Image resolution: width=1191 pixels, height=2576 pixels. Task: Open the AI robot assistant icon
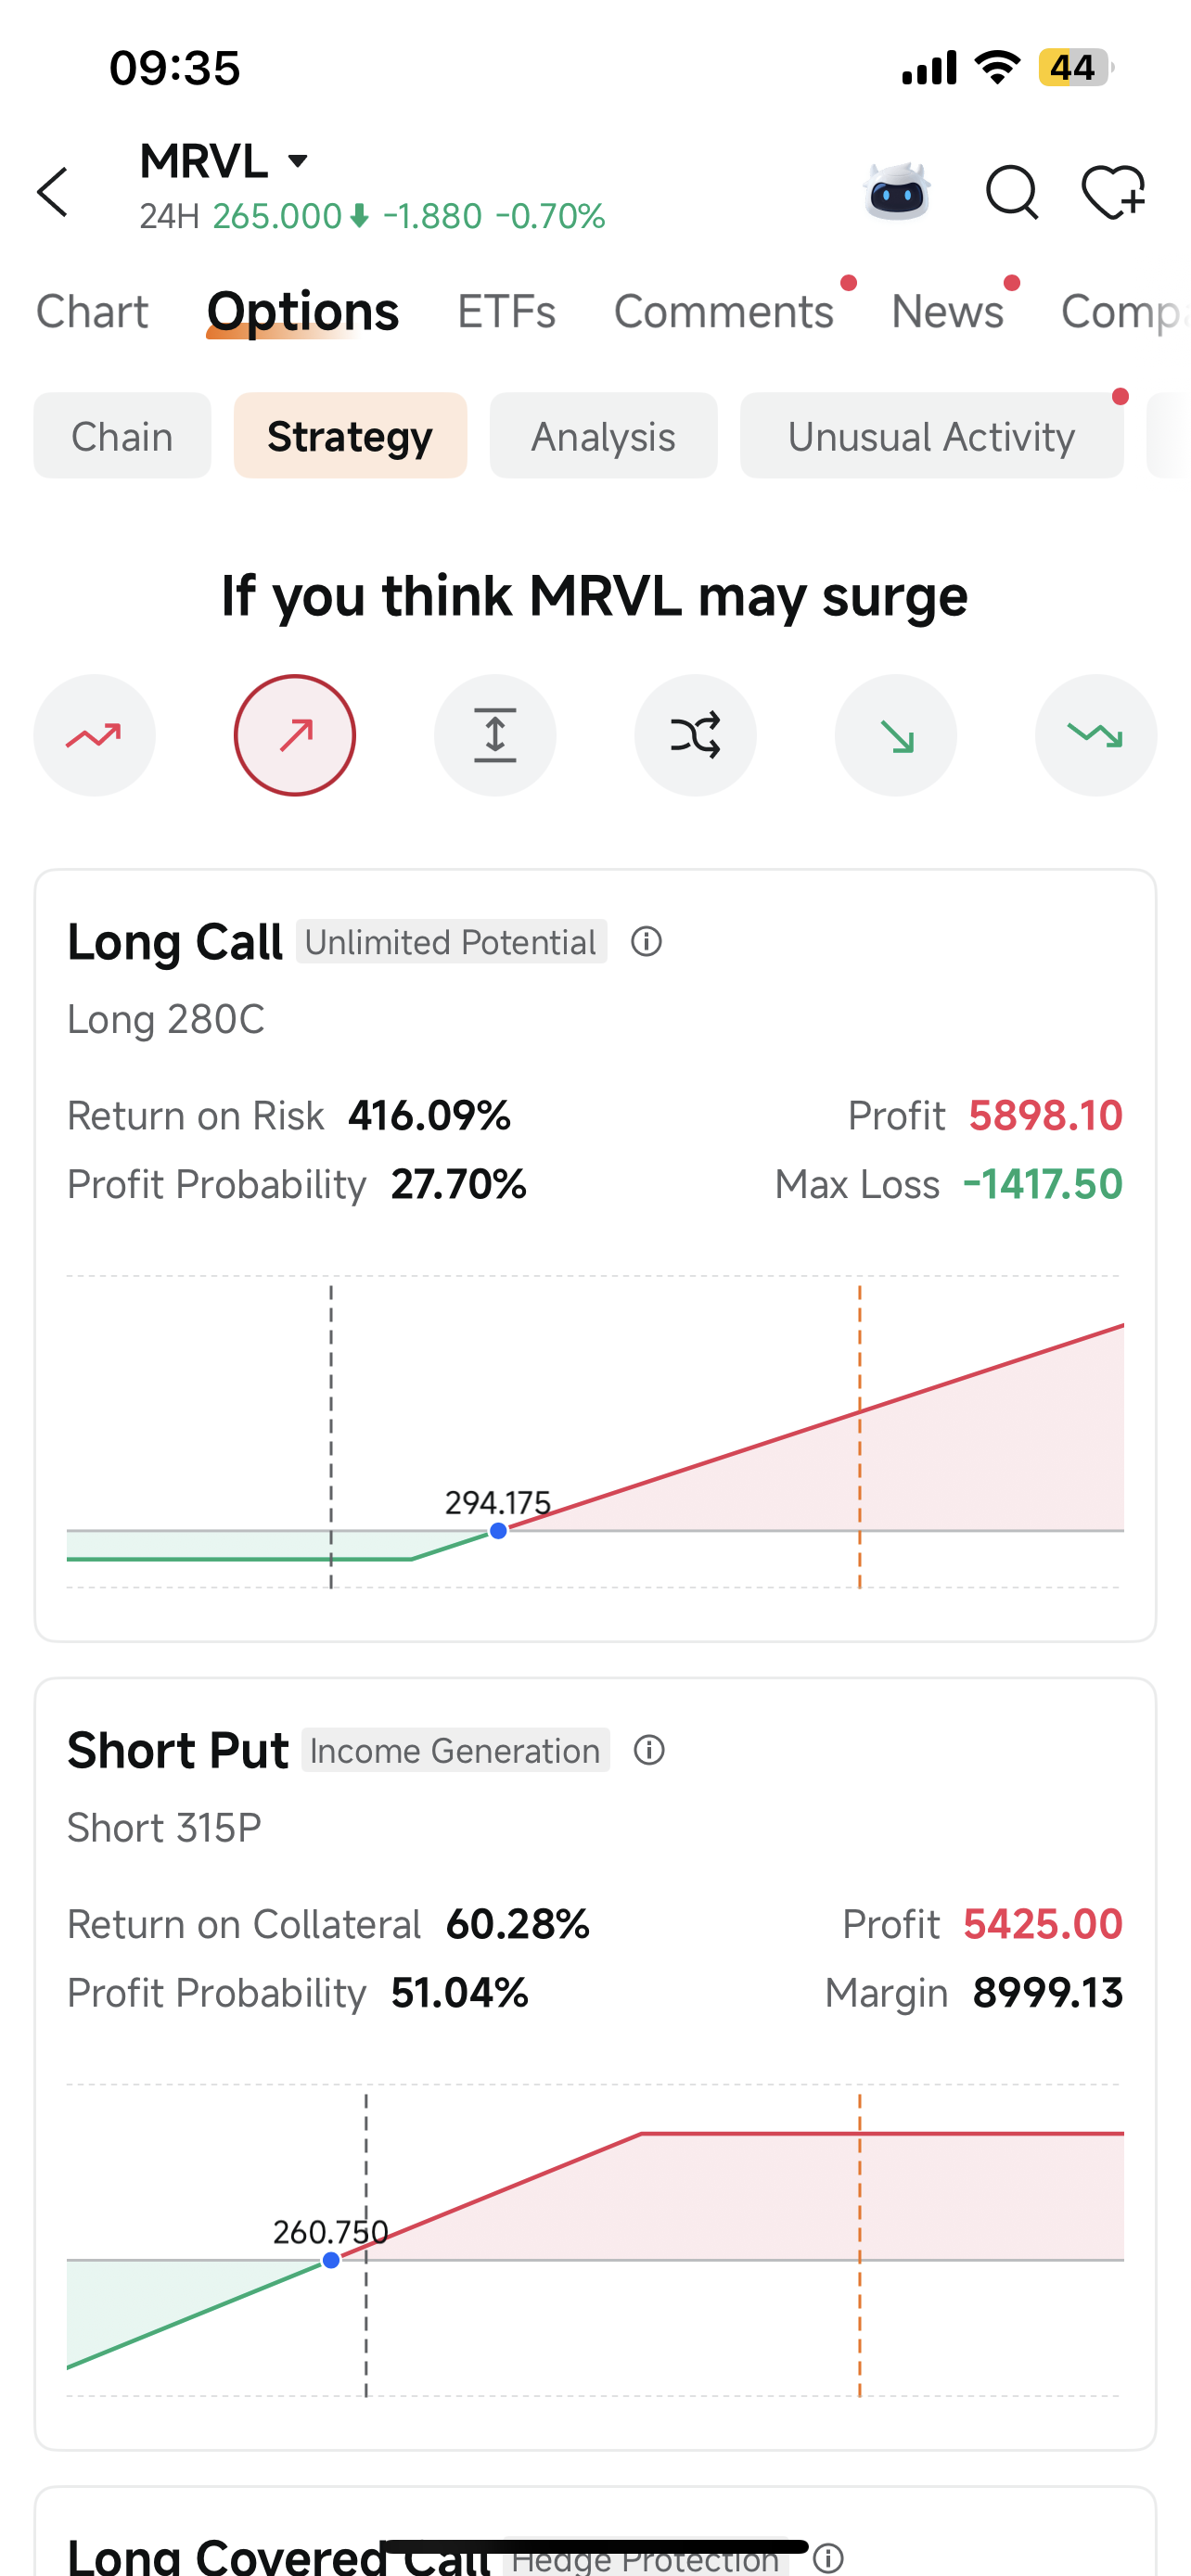[897, 190]
